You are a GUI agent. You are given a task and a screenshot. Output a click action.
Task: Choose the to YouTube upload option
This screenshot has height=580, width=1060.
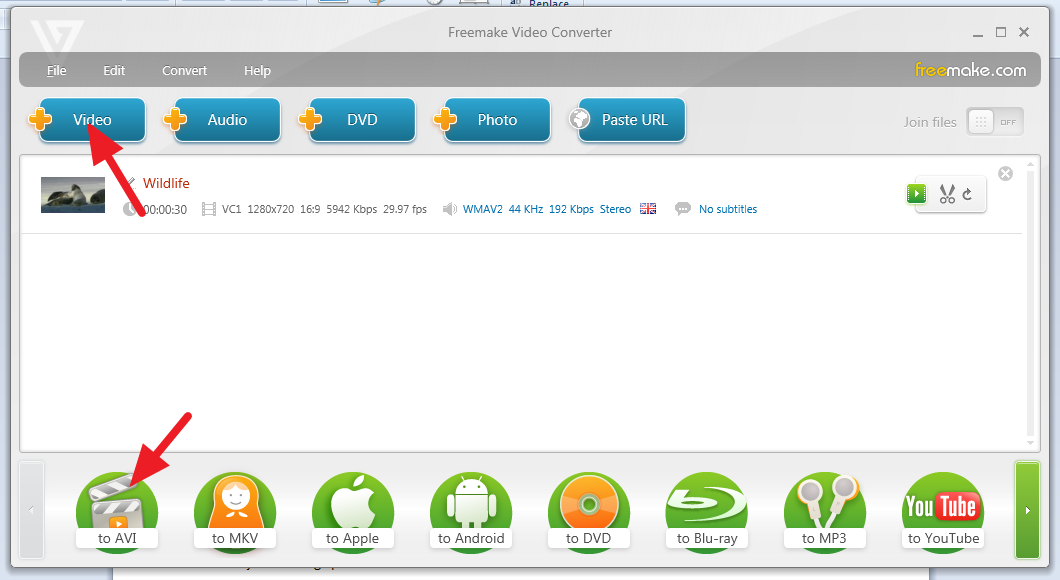pos(943,512)
